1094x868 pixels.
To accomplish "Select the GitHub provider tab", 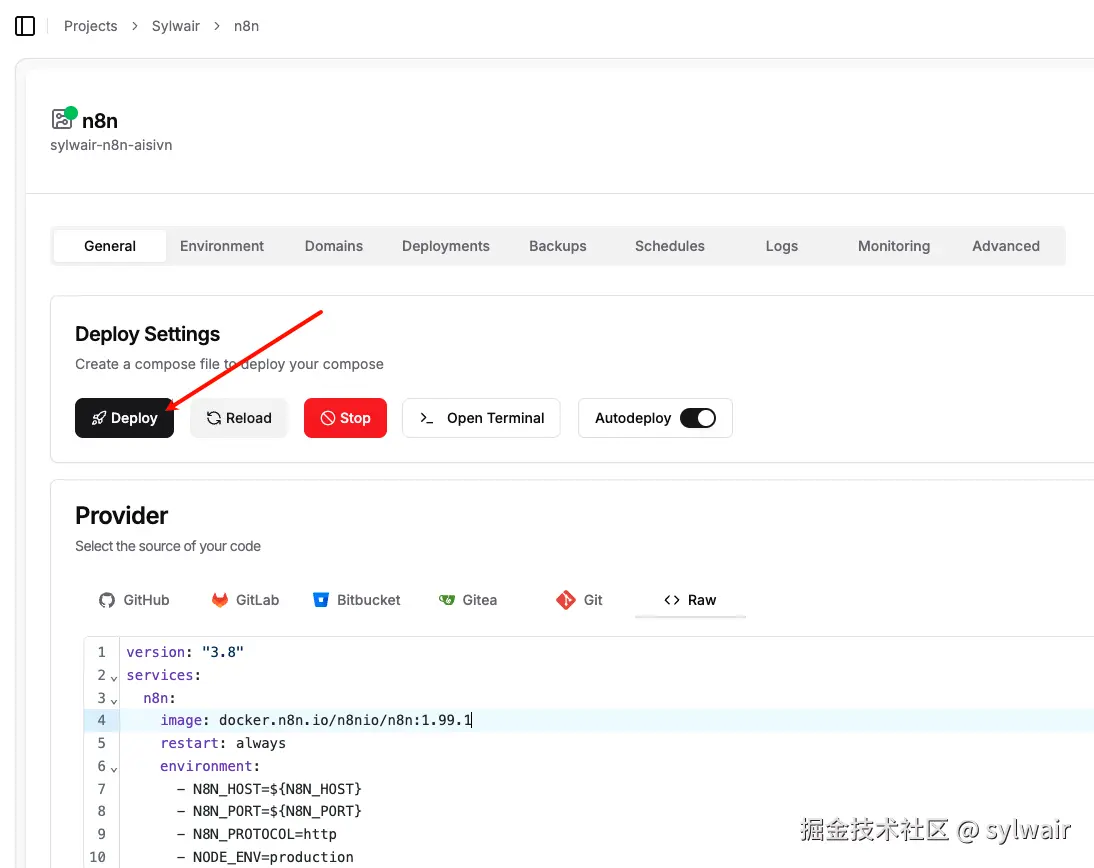I will (134, 600).
